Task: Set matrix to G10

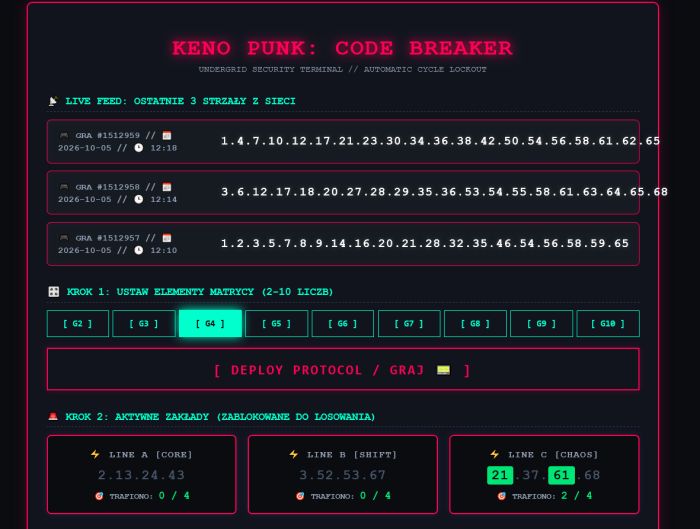Action: click(x=608, y=324)
